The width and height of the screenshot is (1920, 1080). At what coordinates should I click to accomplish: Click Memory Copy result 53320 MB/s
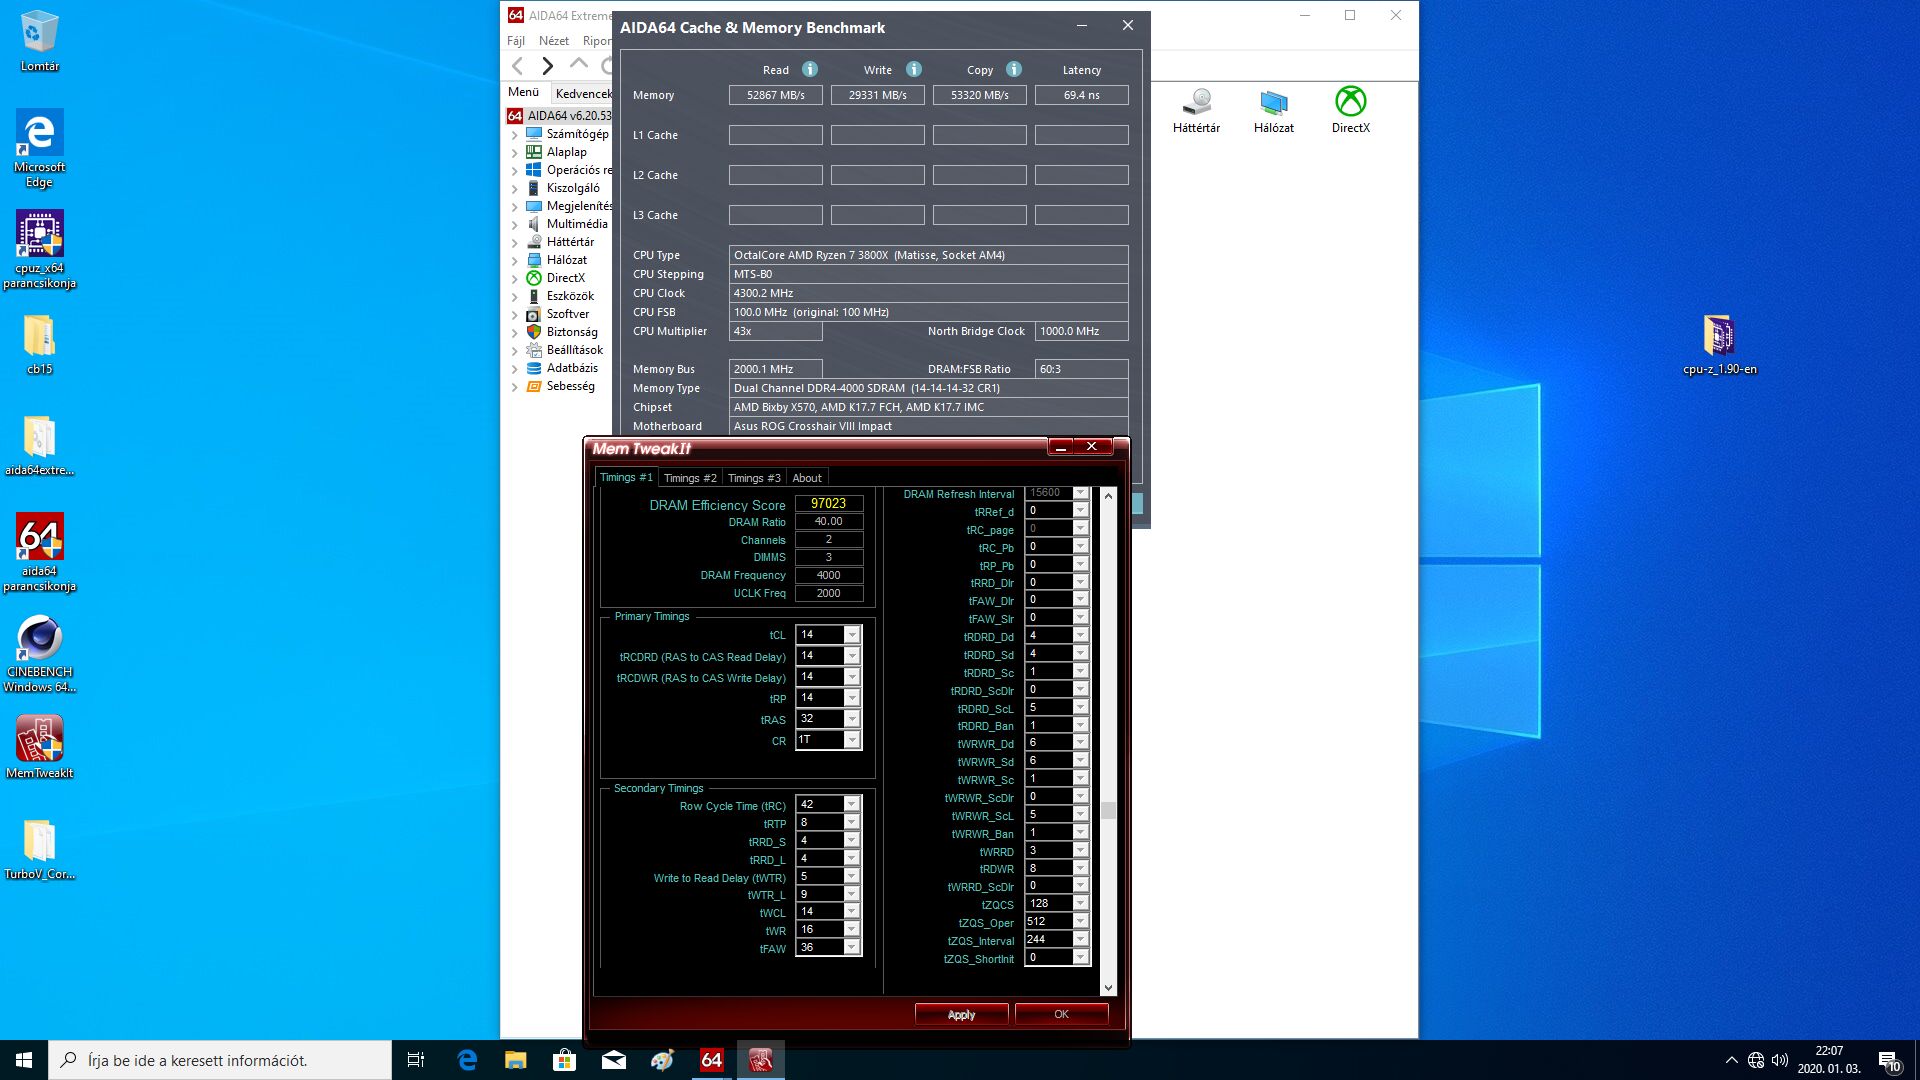(x=980, y=95)
